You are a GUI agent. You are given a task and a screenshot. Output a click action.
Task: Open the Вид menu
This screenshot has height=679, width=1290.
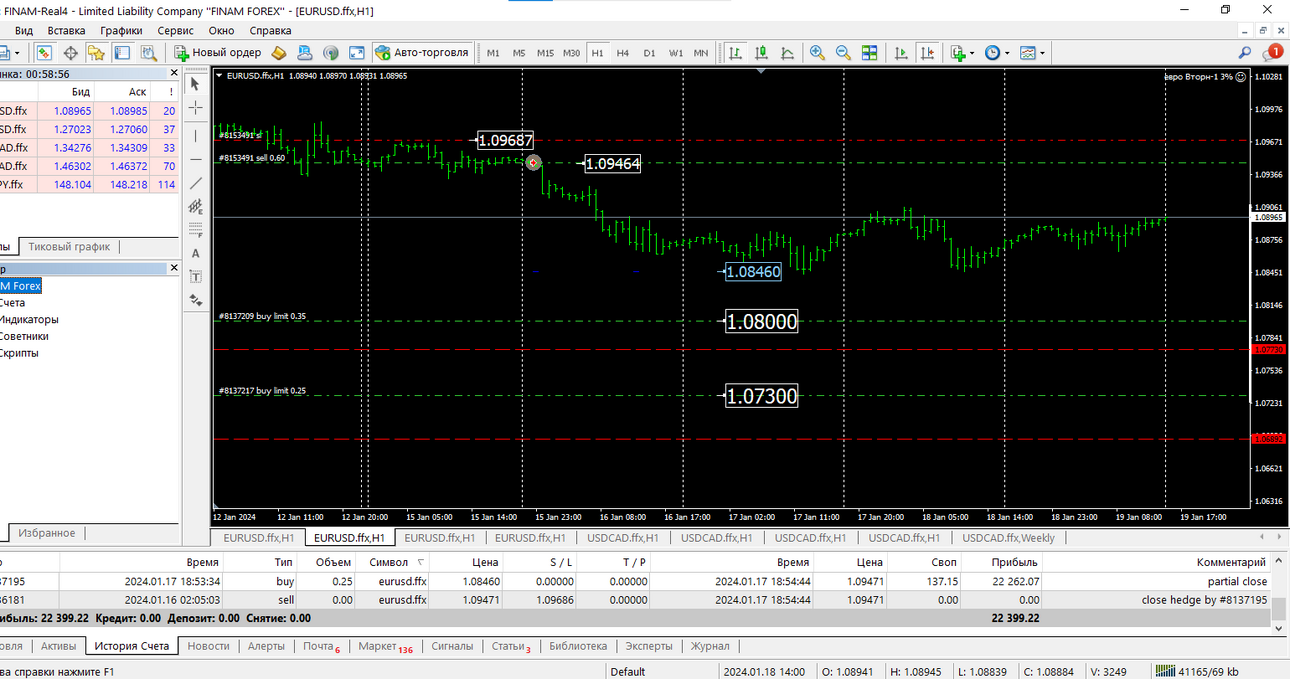pyautogui.click(x=24, y=31)
